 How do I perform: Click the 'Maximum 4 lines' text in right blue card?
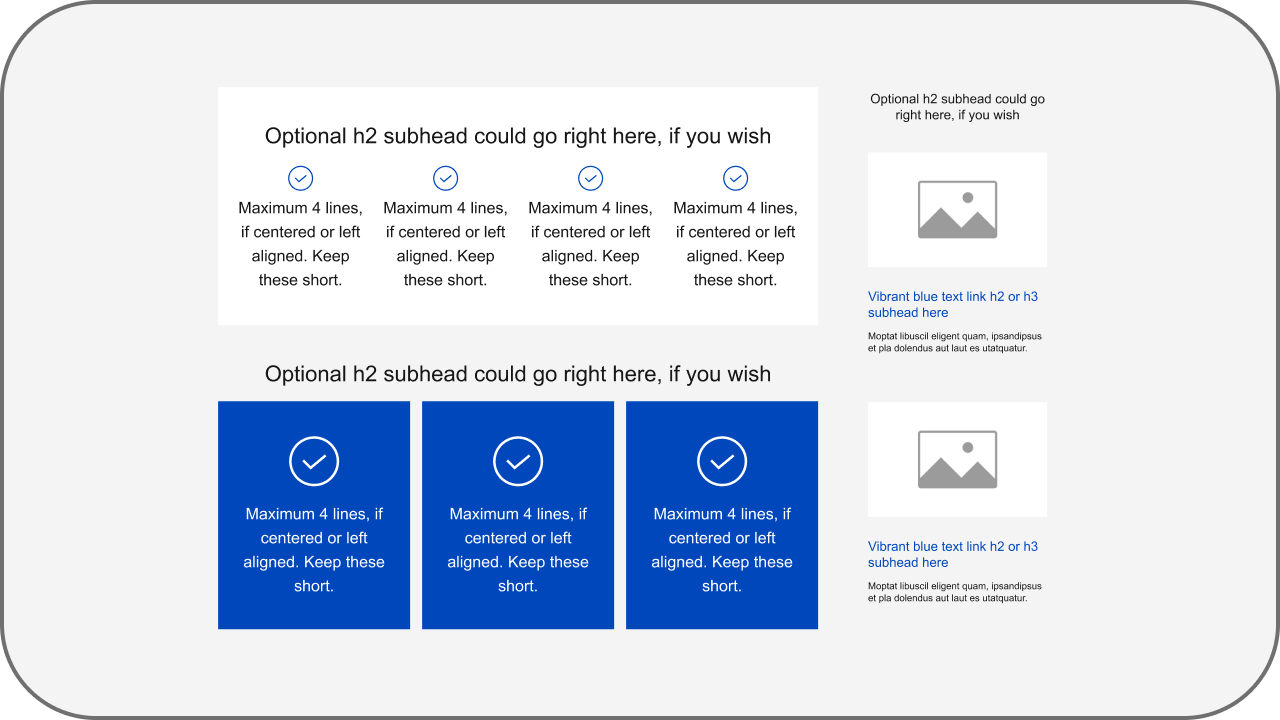(722, 550)
